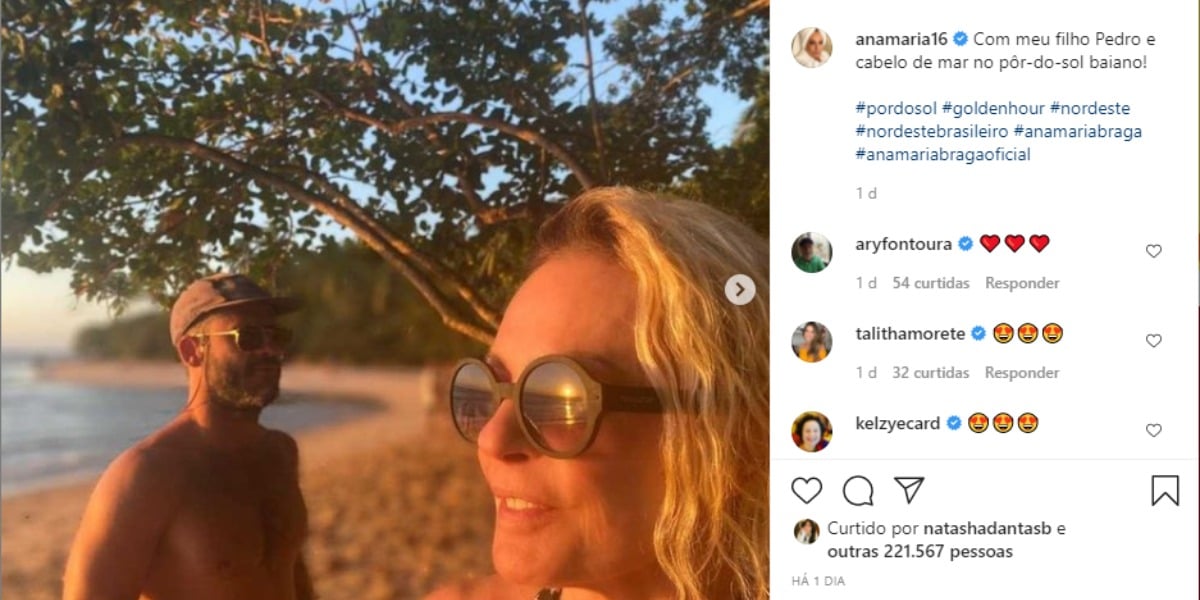Screen dimensions: 1200x600
Task: Like the post with the heart icon
Action: [x=807, y=490]
